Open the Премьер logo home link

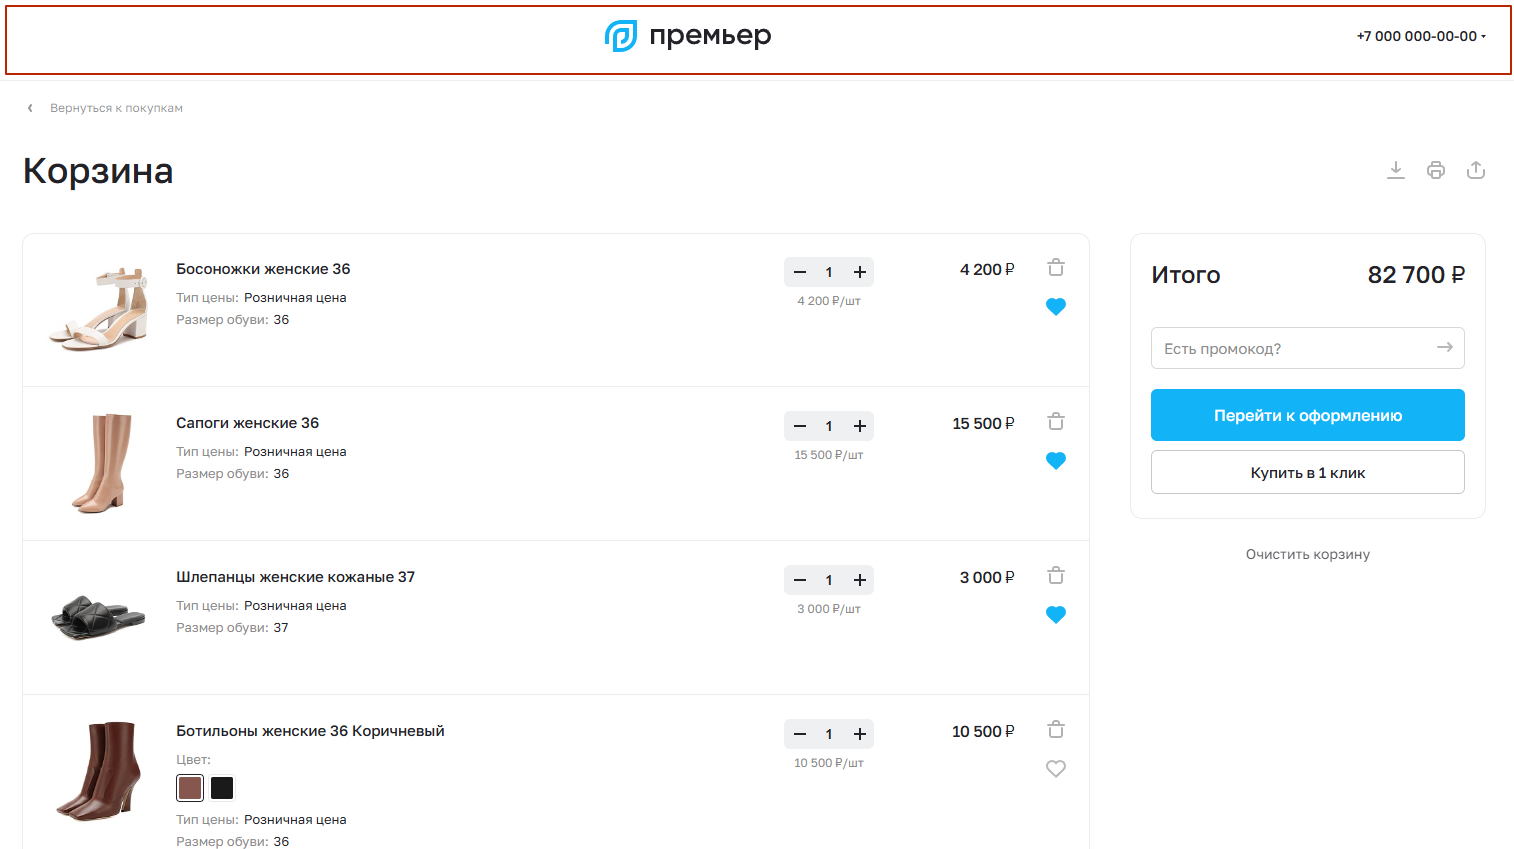(x=688, y=36)
